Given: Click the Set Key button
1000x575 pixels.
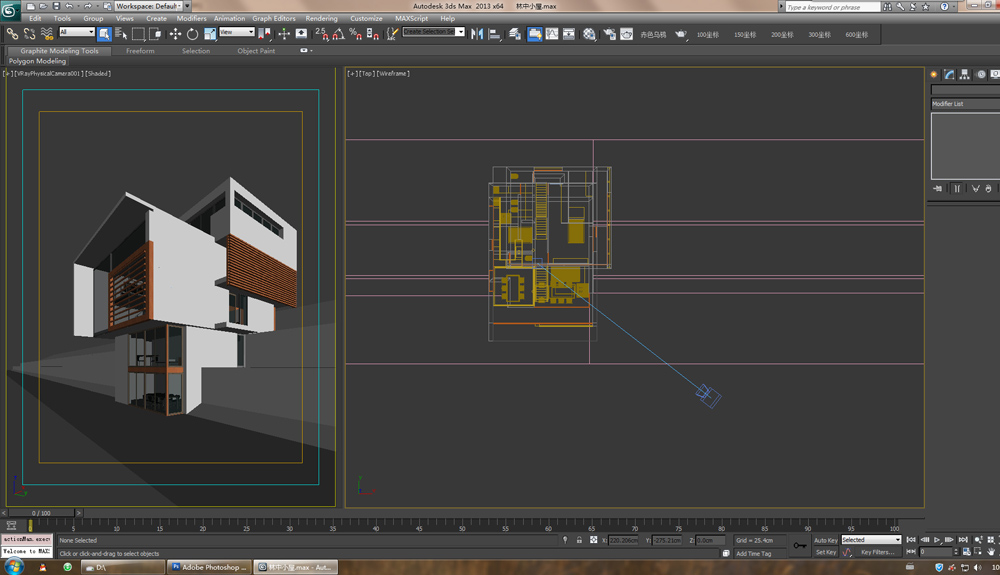Looking at the screenshot, I should click(x=825, y=552).
